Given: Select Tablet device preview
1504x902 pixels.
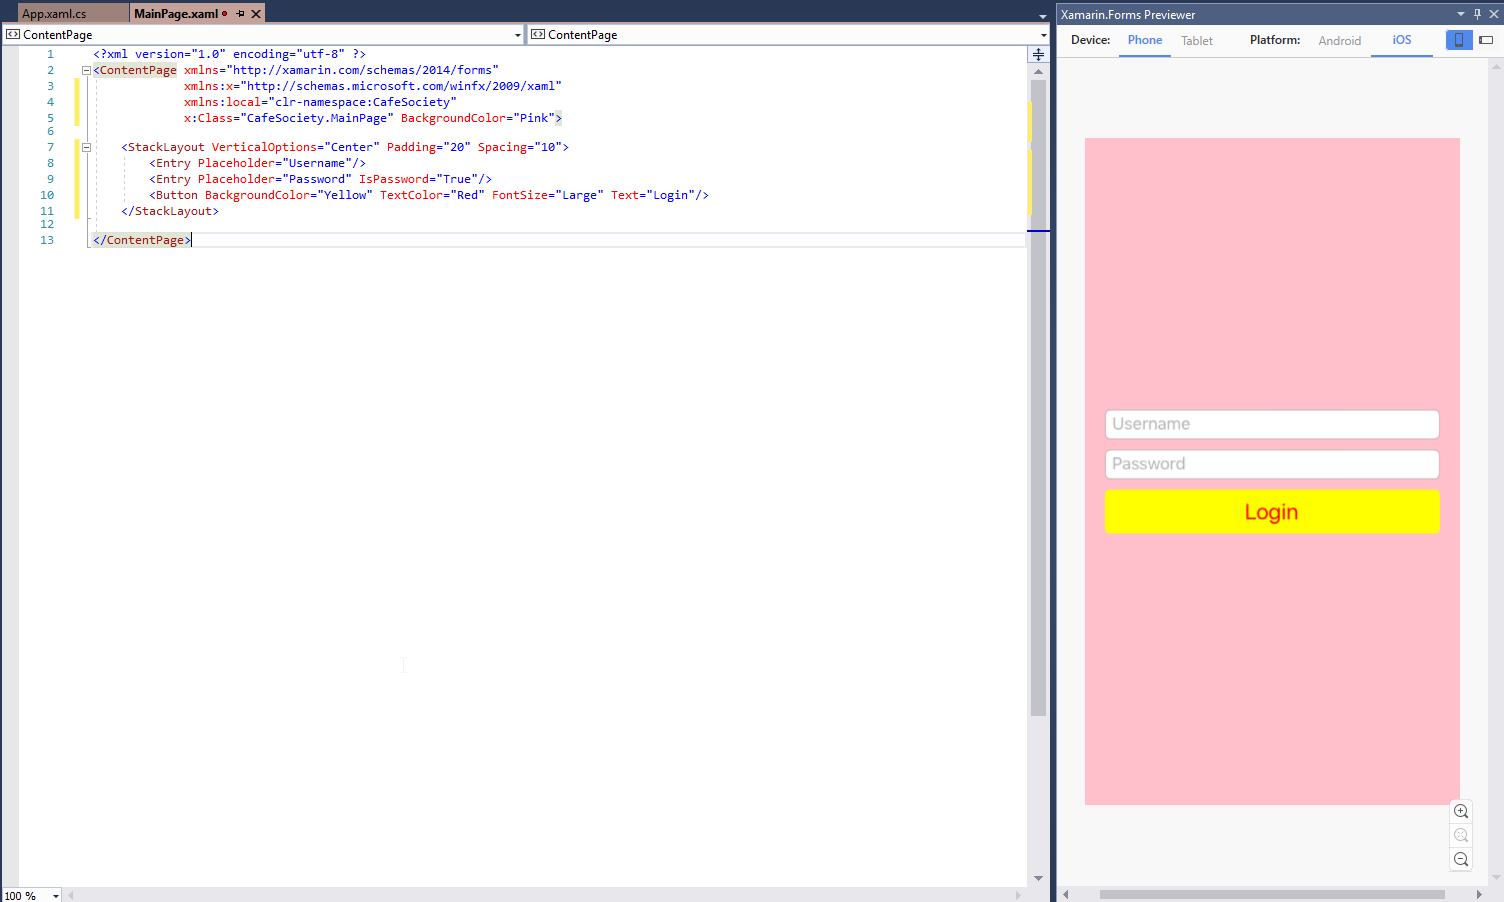Looking at the screenshot, I should 1196,41.
